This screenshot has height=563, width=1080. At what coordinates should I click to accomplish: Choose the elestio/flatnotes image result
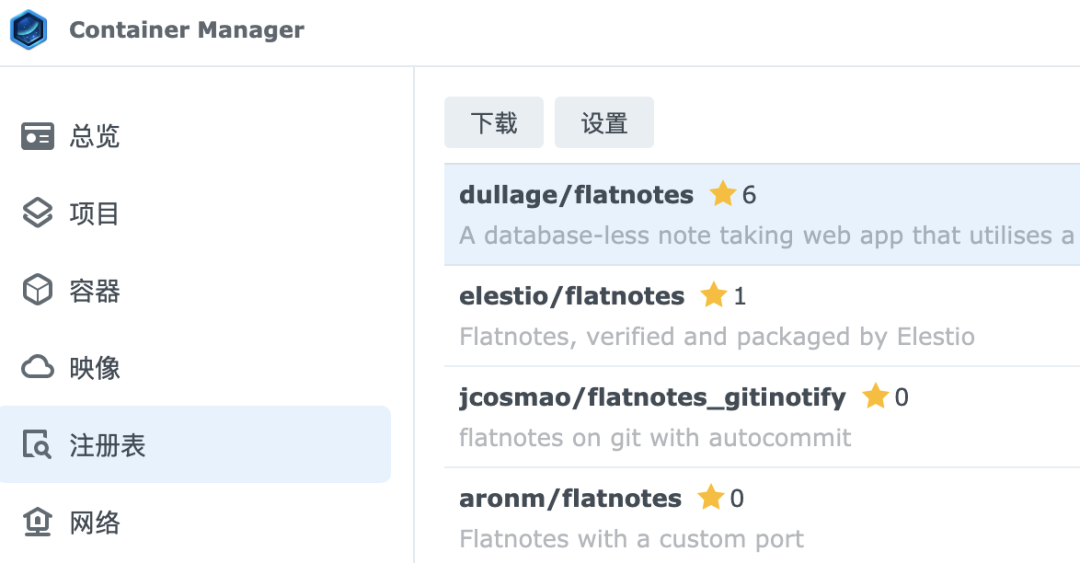click(760, 316)
